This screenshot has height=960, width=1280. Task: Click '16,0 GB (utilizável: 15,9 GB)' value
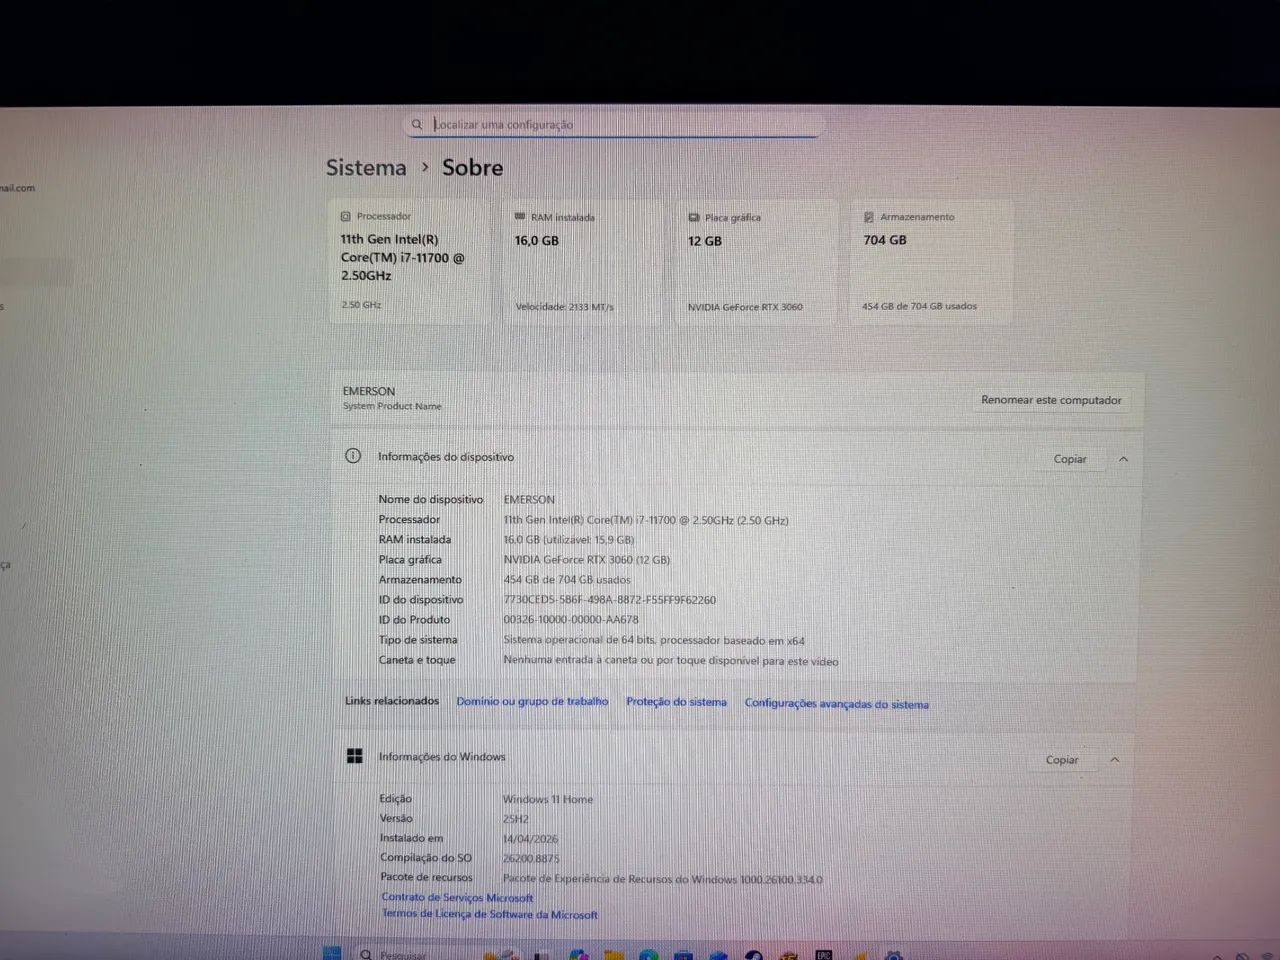click(x=569, y=540)
